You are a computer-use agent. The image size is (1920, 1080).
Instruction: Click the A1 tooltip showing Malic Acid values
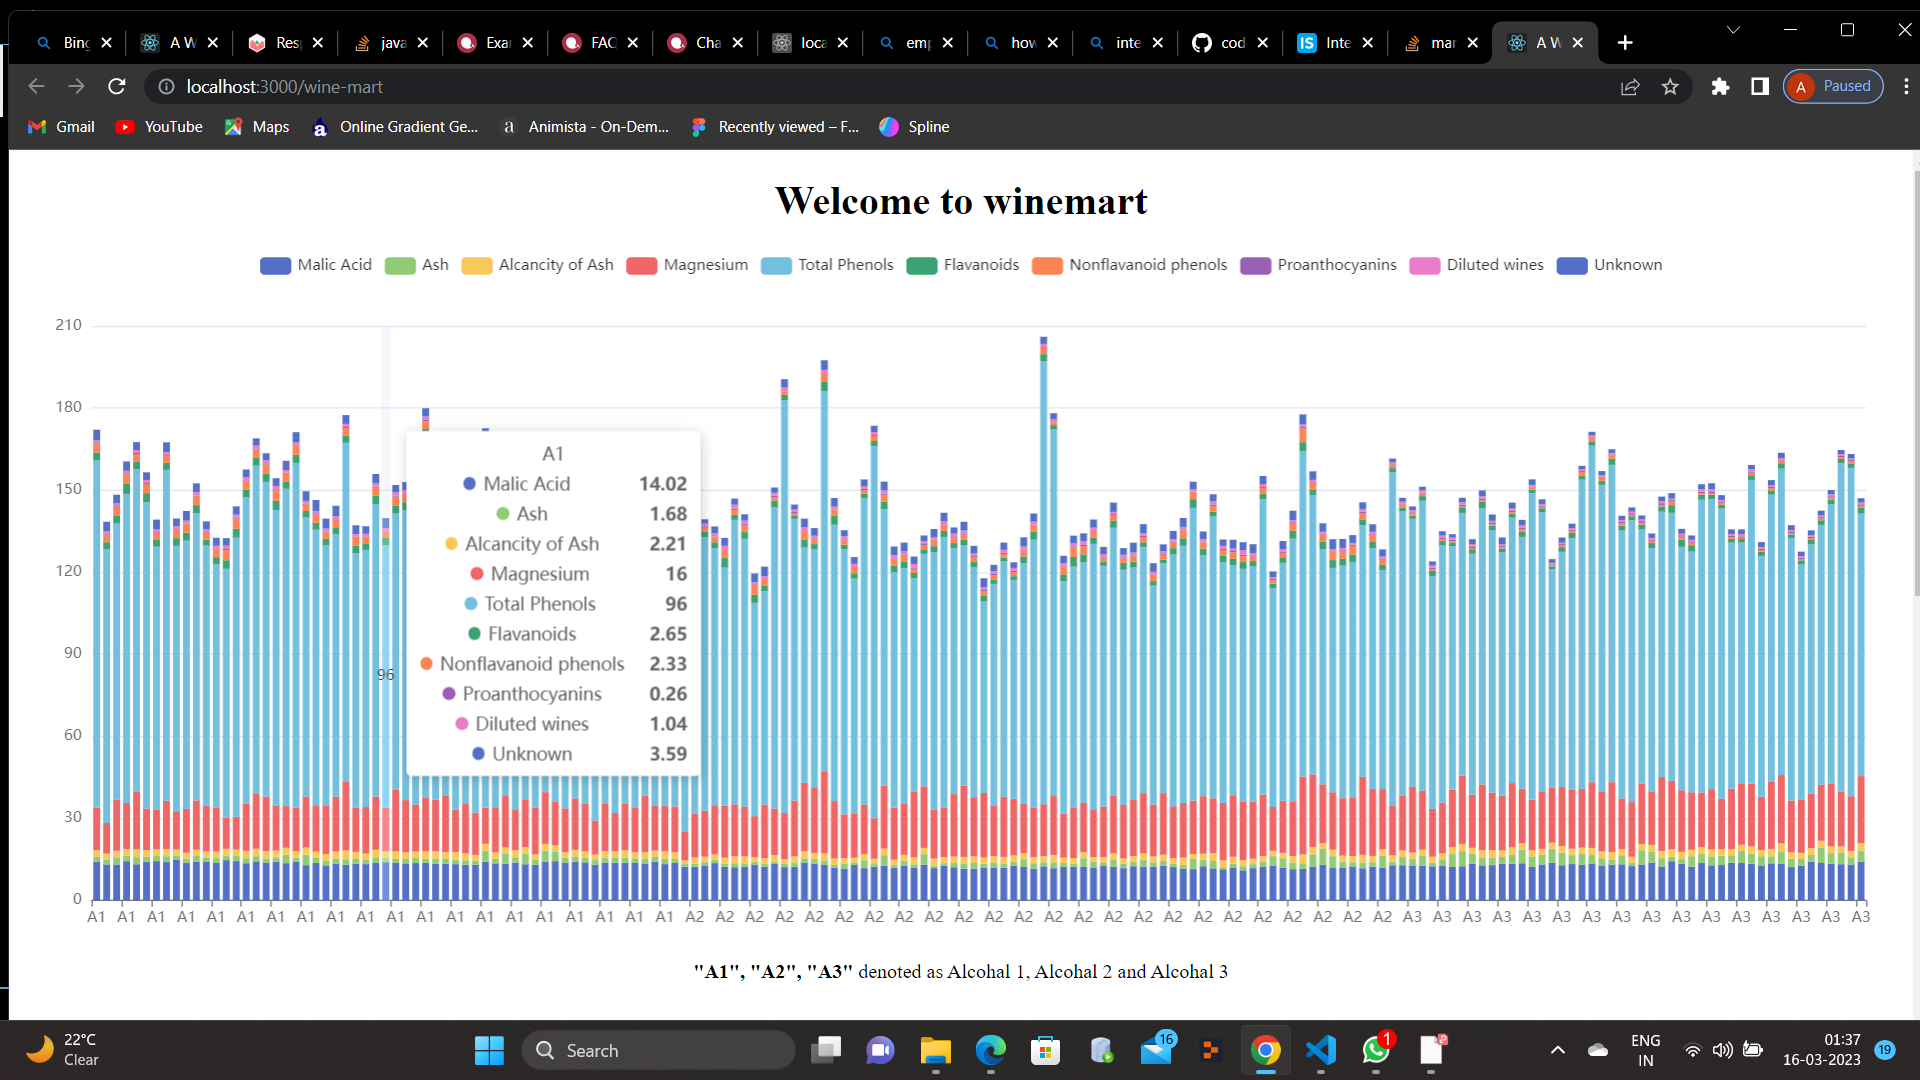[553, 600]
